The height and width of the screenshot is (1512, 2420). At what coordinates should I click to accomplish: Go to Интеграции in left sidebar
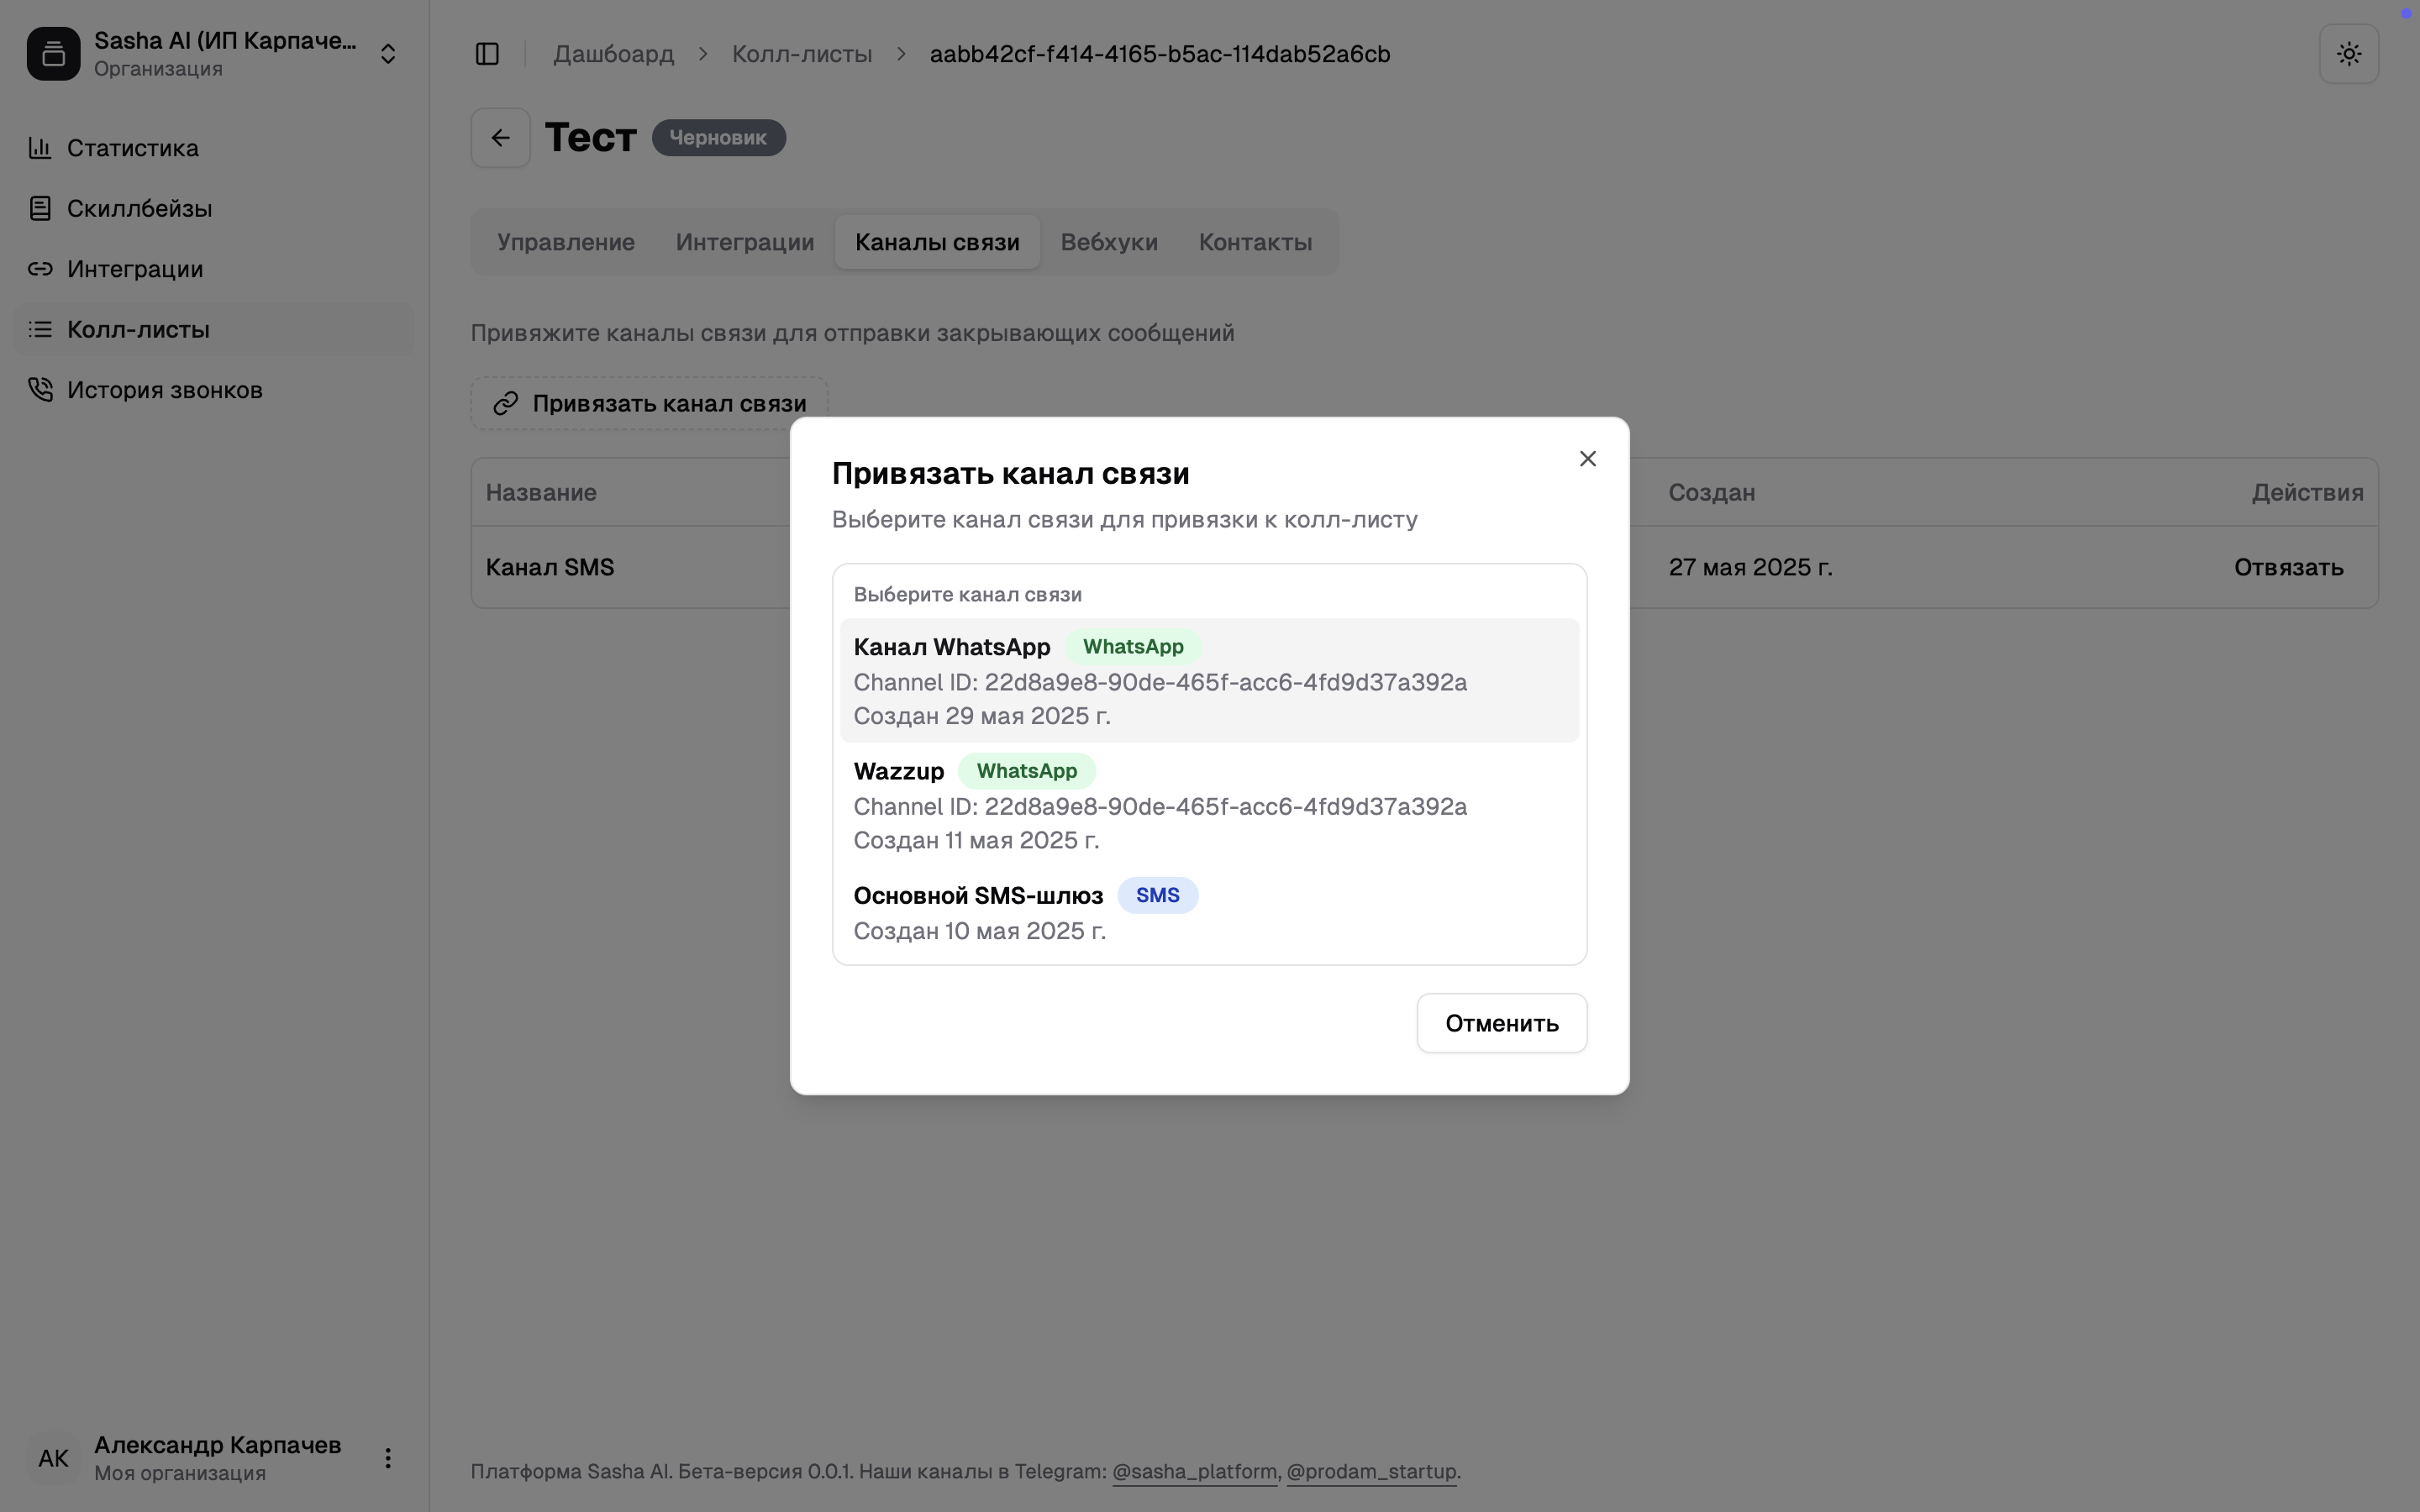tap(135, 269)
